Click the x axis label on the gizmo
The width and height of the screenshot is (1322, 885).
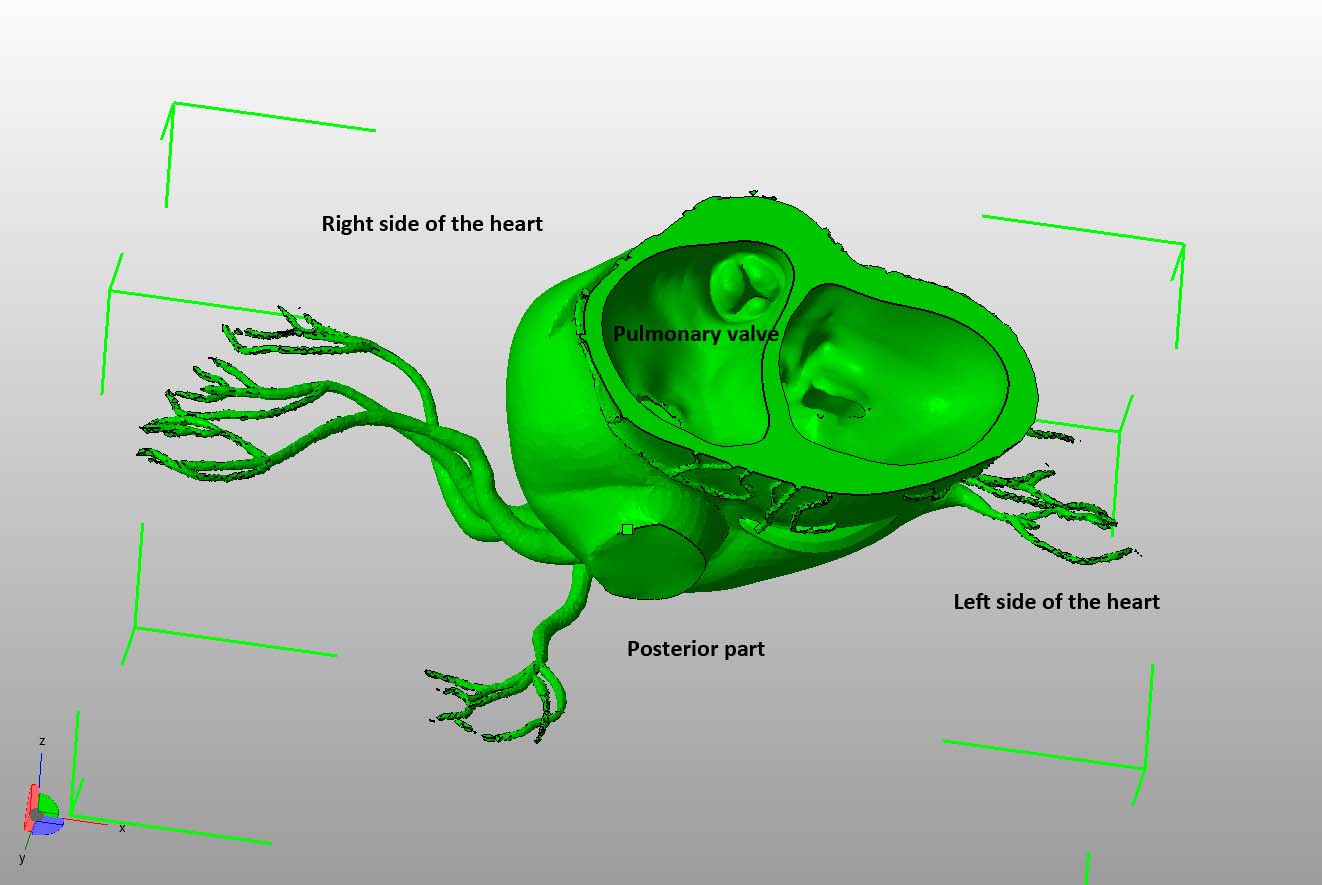122,828
